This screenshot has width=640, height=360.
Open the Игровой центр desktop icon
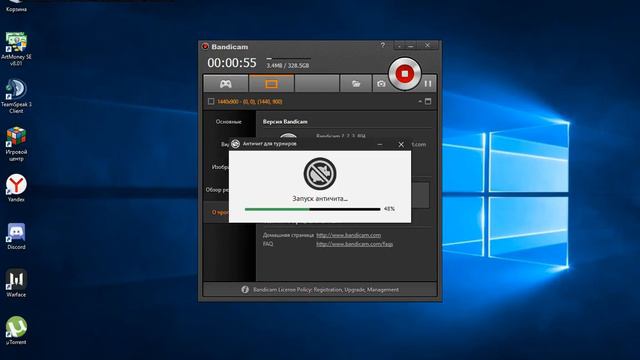(x=16, y=144)
